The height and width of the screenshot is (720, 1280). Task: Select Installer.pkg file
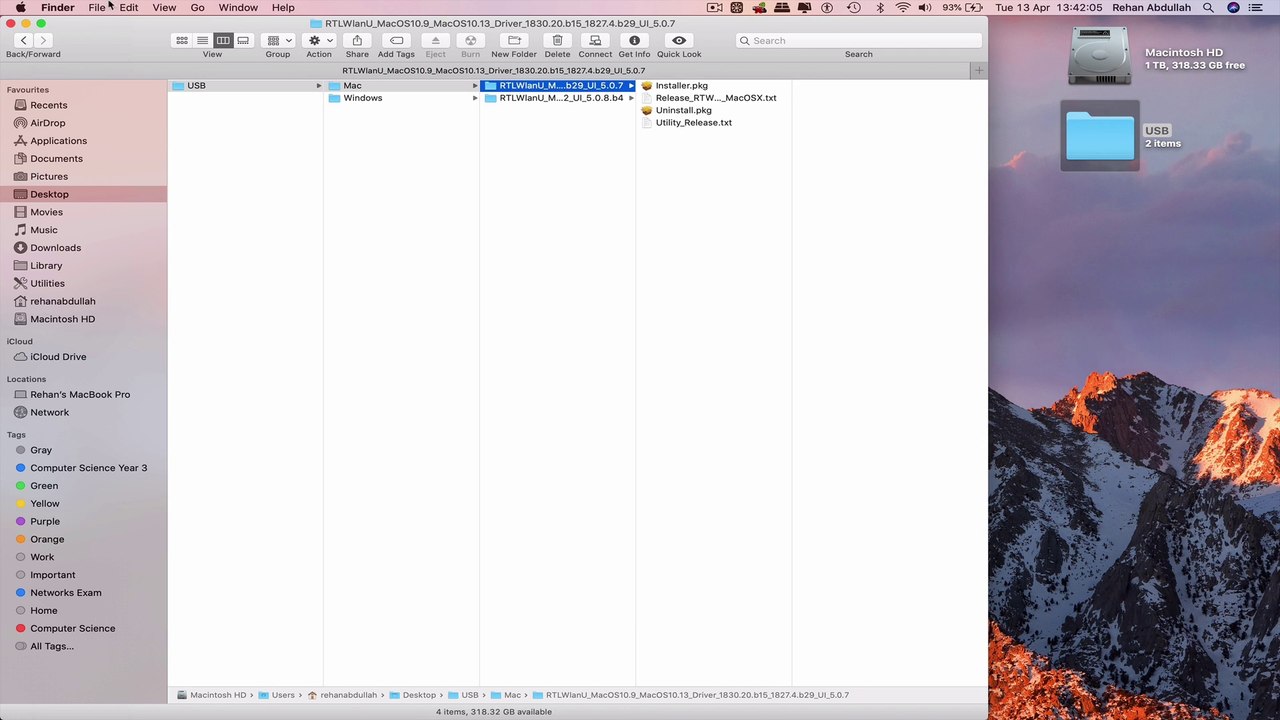[681, 86]
